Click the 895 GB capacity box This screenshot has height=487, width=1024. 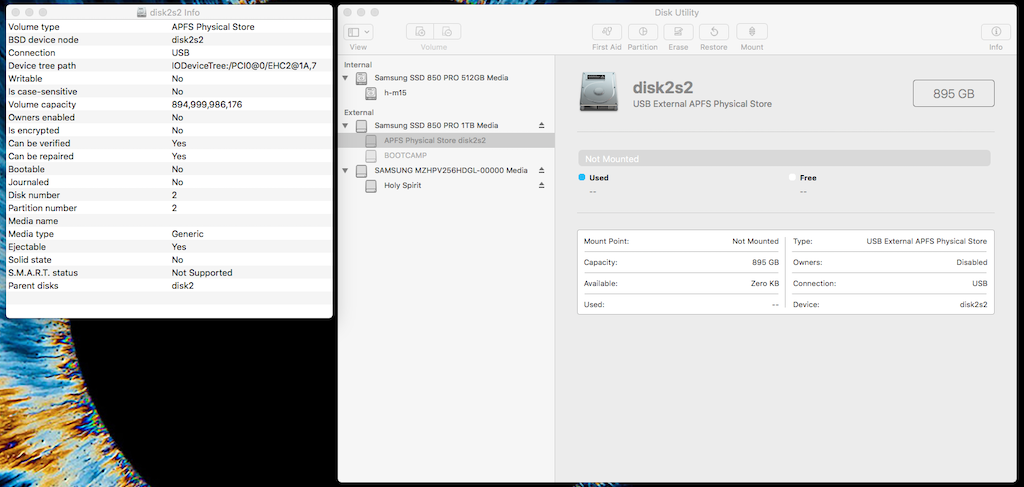coord(953,93)
